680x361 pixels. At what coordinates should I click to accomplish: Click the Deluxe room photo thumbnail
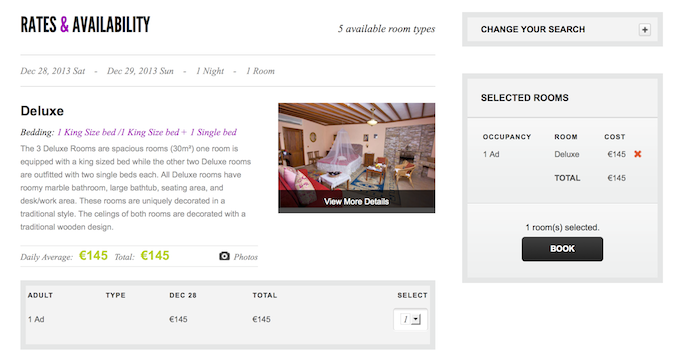[356, 158]
